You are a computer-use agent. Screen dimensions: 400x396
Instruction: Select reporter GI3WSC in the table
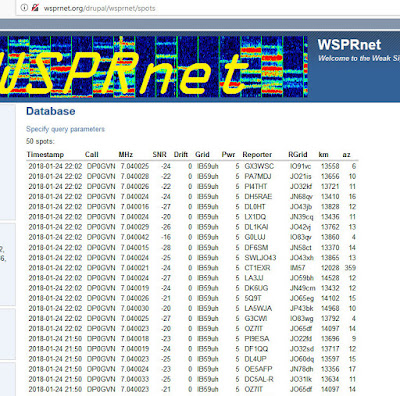click(x=259, y=166)
